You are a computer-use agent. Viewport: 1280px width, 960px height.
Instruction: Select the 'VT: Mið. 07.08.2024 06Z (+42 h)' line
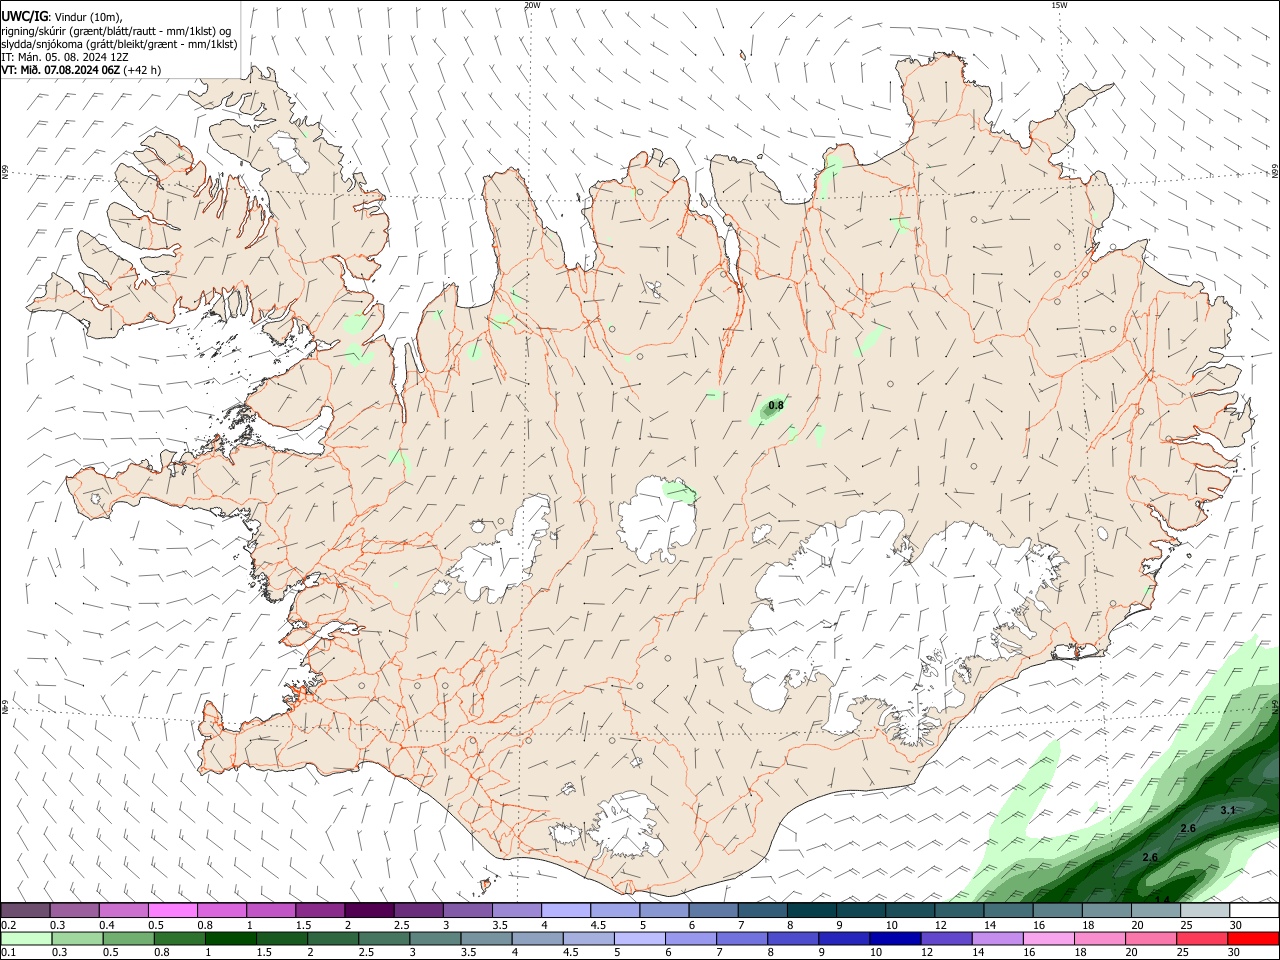pos(81,70)
